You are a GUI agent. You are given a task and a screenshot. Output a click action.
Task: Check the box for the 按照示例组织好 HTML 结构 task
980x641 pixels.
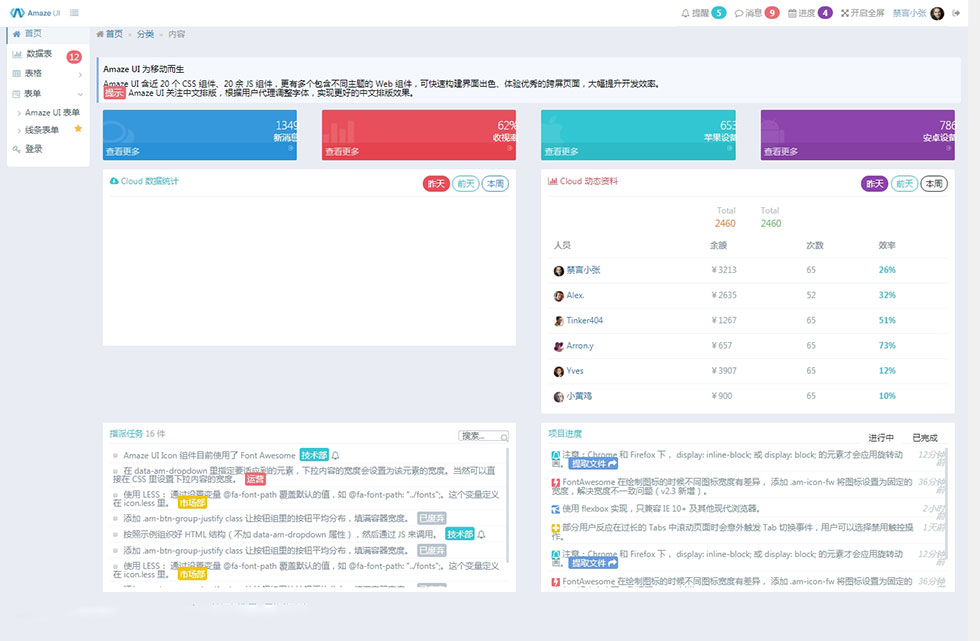tap(116, 534)
